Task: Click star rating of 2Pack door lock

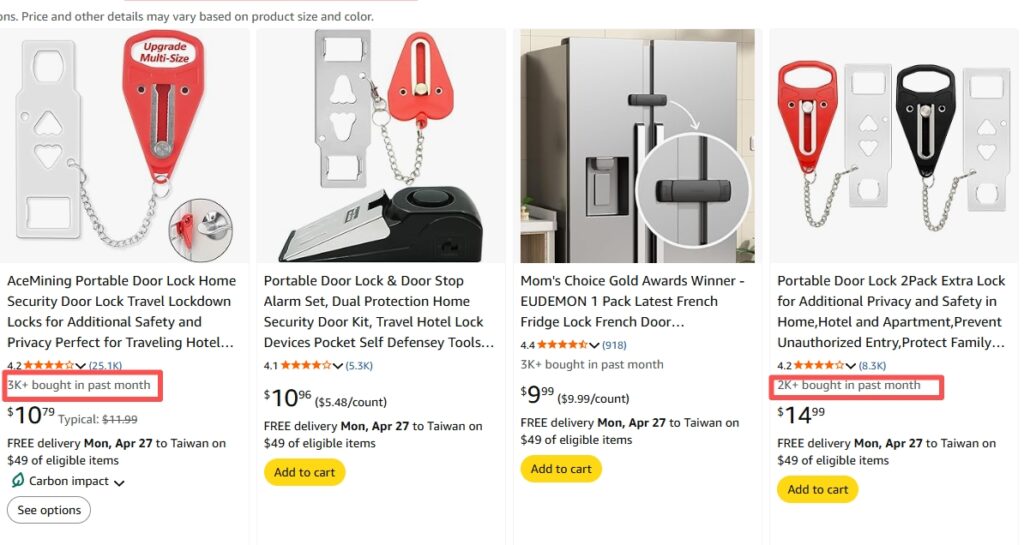Action: point(820,366)
